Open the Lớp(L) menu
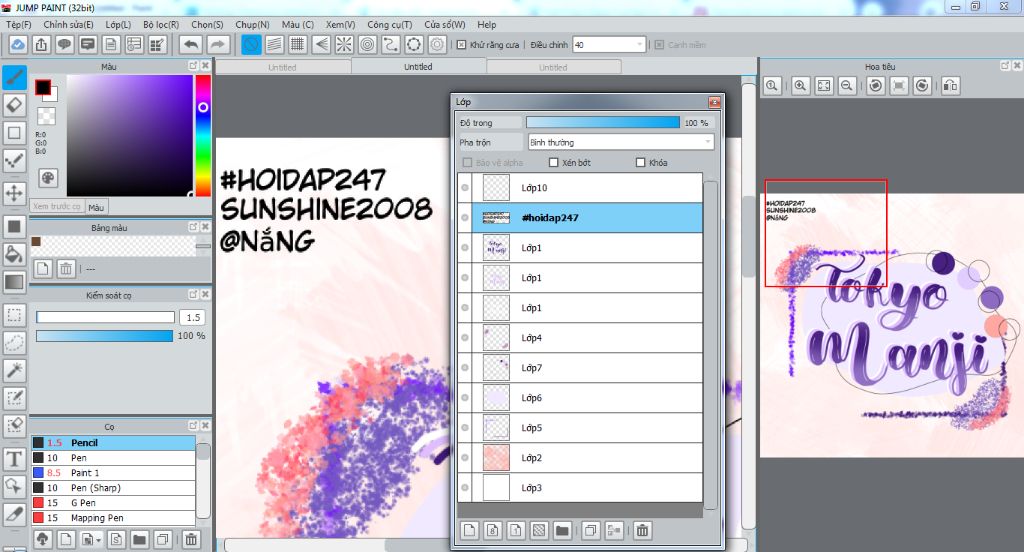Image resolution: width=1024 pixels, height=552 pixels. point(118,25)
